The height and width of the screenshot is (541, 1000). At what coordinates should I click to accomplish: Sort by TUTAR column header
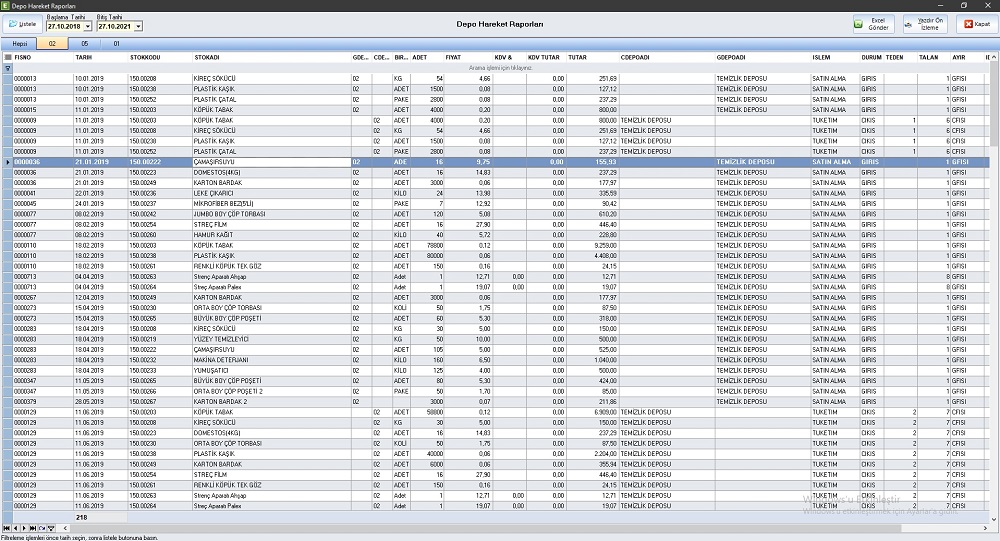(592, 57)
